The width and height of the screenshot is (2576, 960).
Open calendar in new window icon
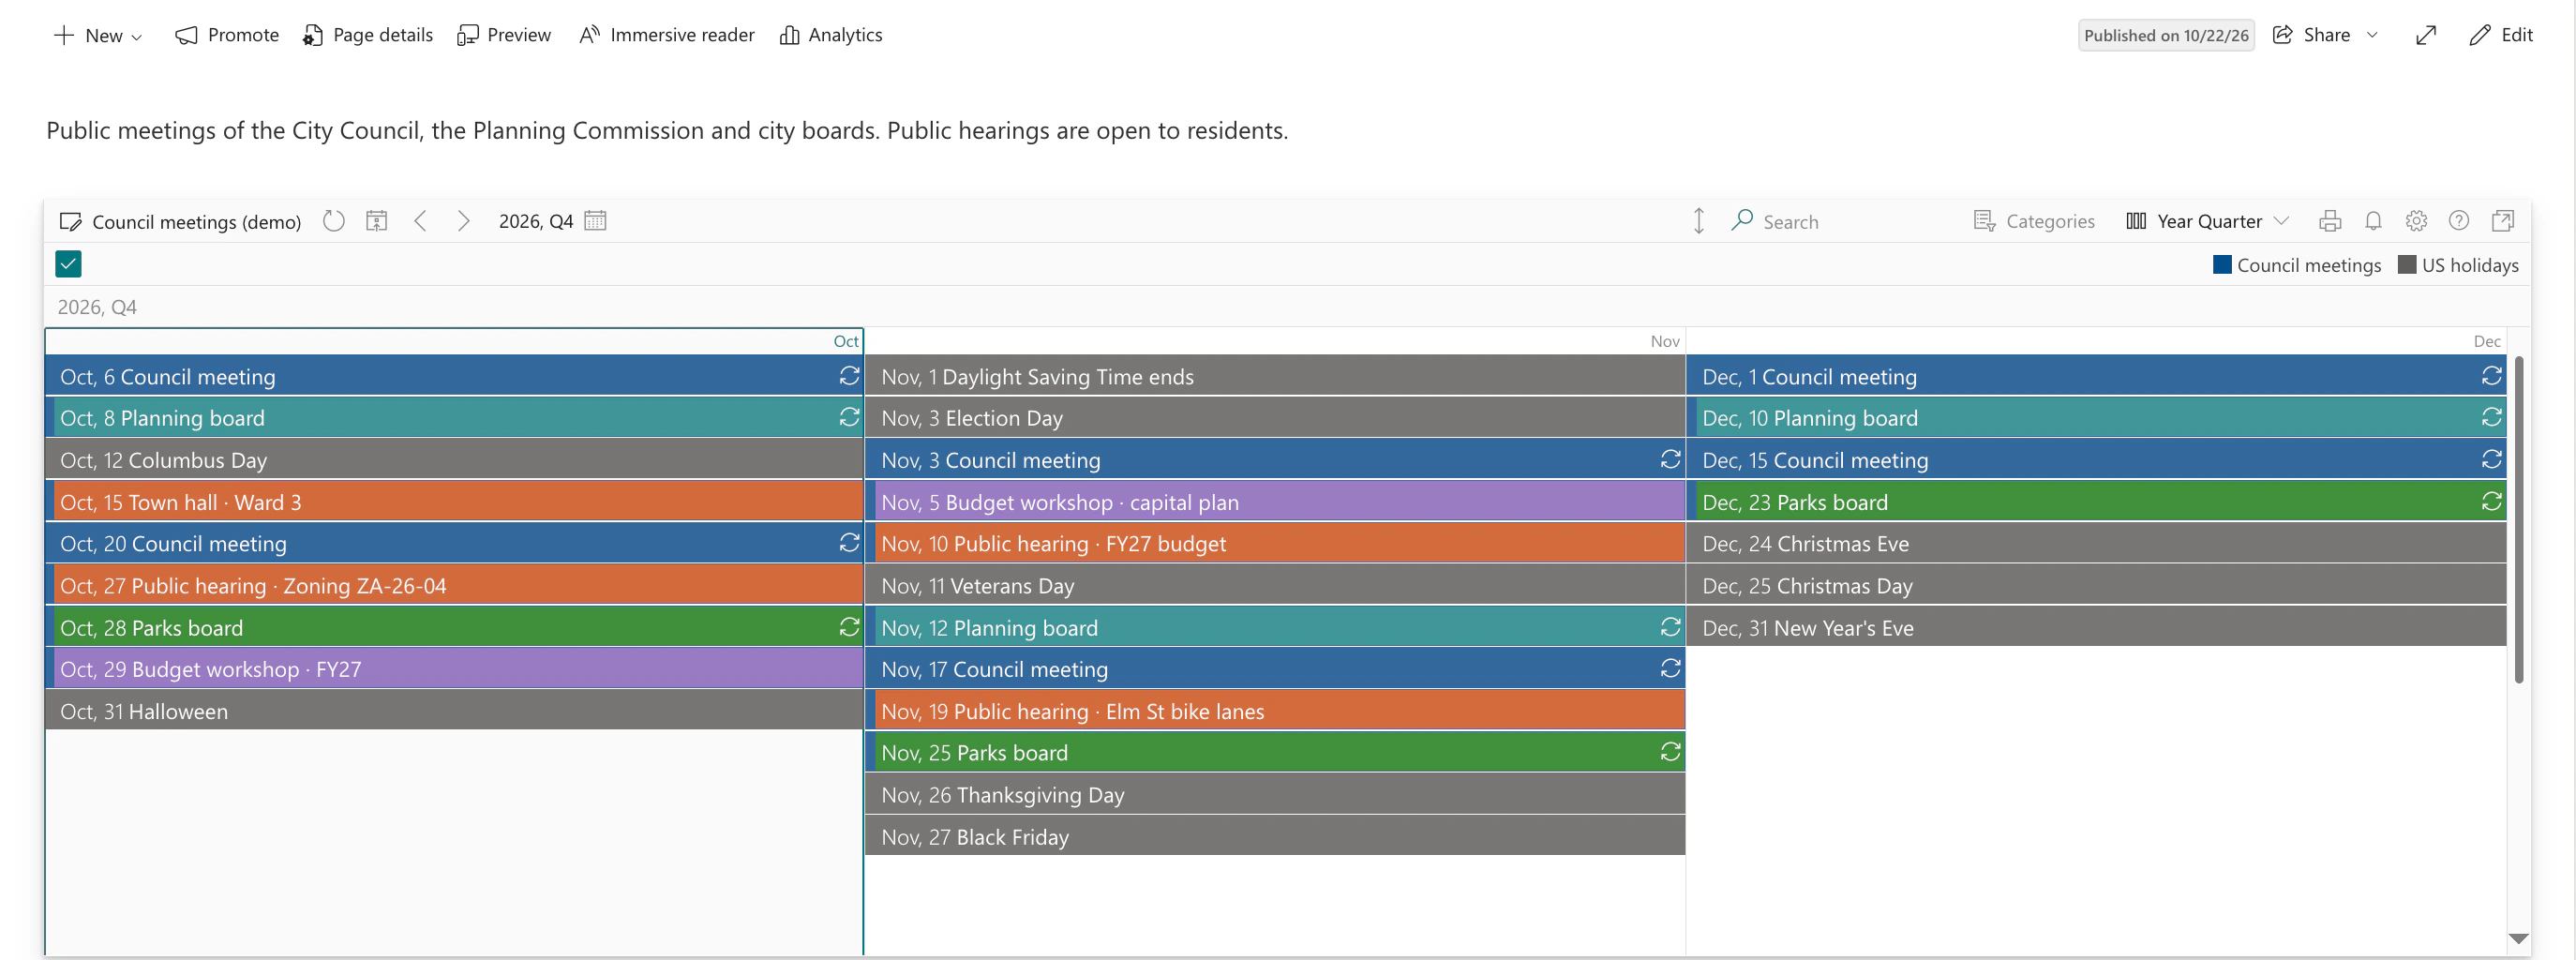(2503, 221)
